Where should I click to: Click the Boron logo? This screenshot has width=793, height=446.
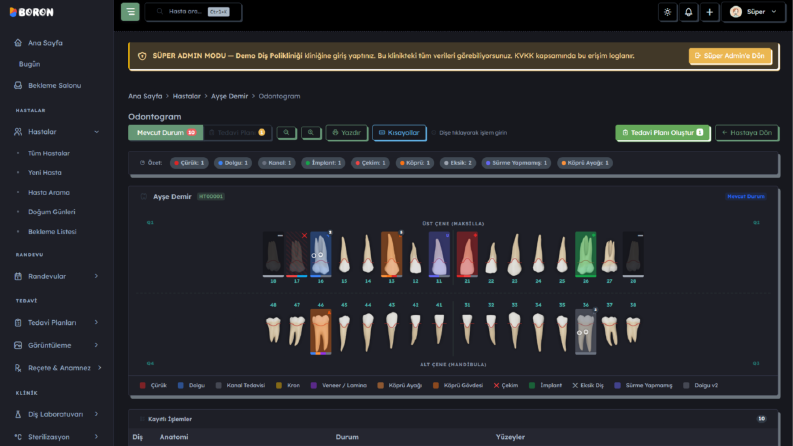31,12
